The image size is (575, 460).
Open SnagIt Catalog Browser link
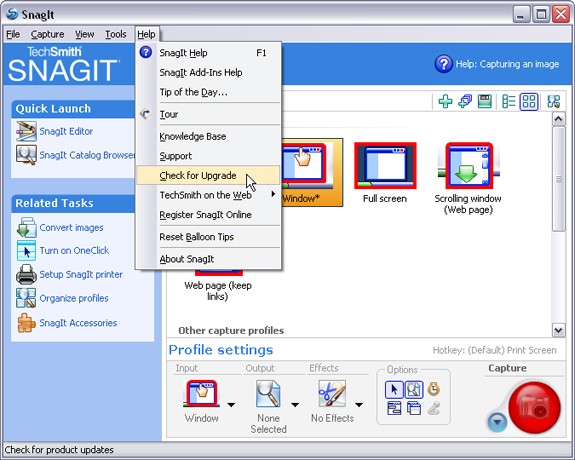coord(87,155)
